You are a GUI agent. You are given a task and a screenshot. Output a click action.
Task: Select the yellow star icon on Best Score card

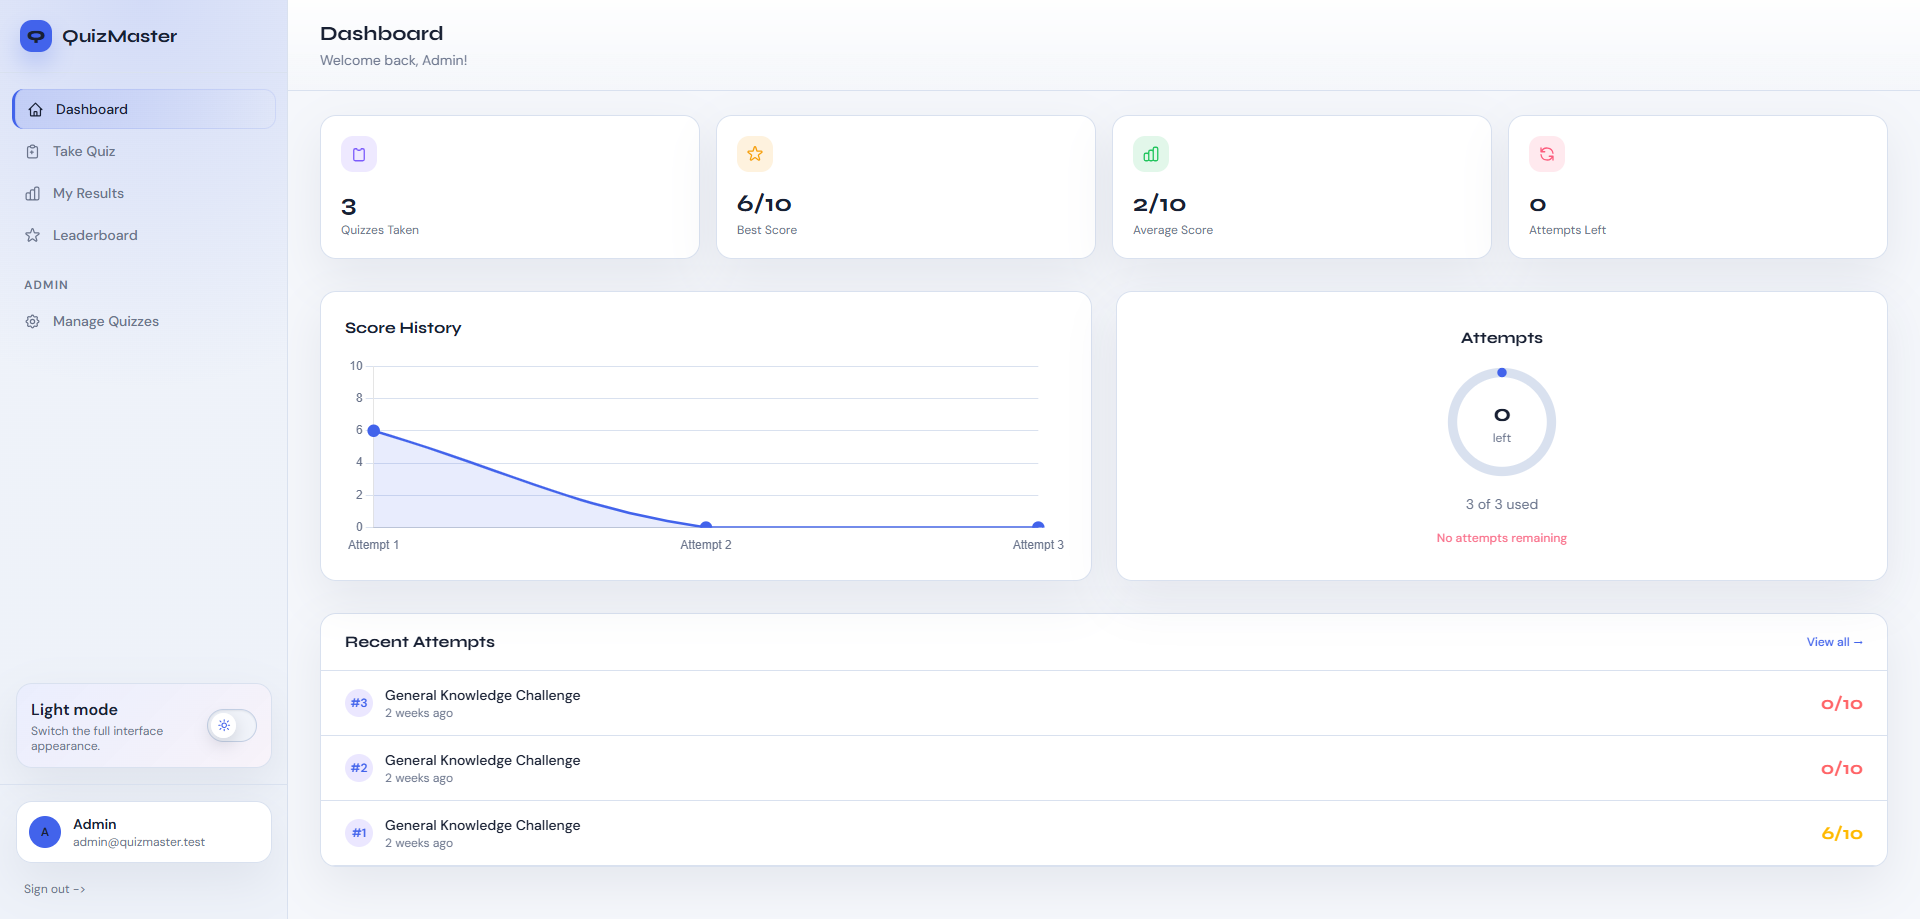click(x=755, y=154)
